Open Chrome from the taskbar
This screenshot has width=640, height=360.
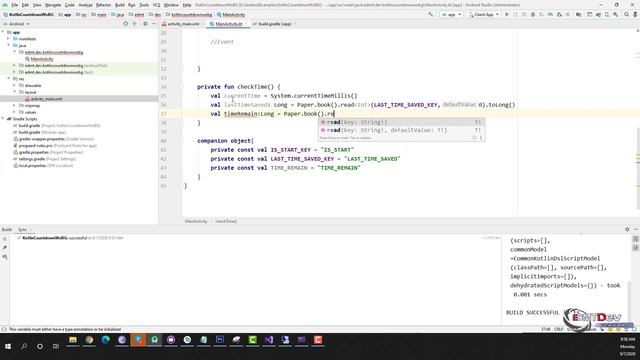89,340
